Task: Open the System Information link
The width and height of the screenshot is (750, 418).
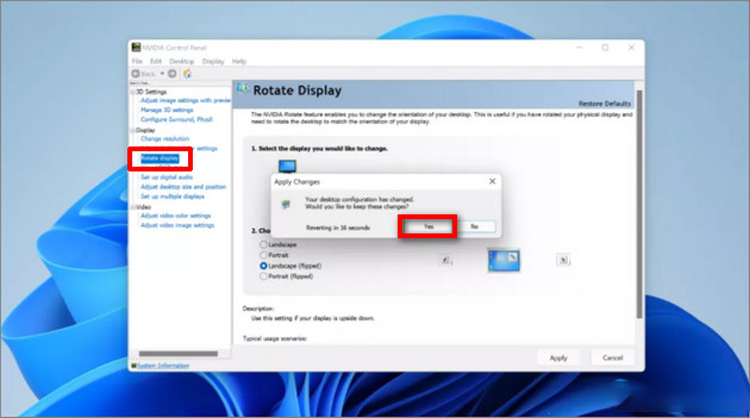Action: [163, 366]
